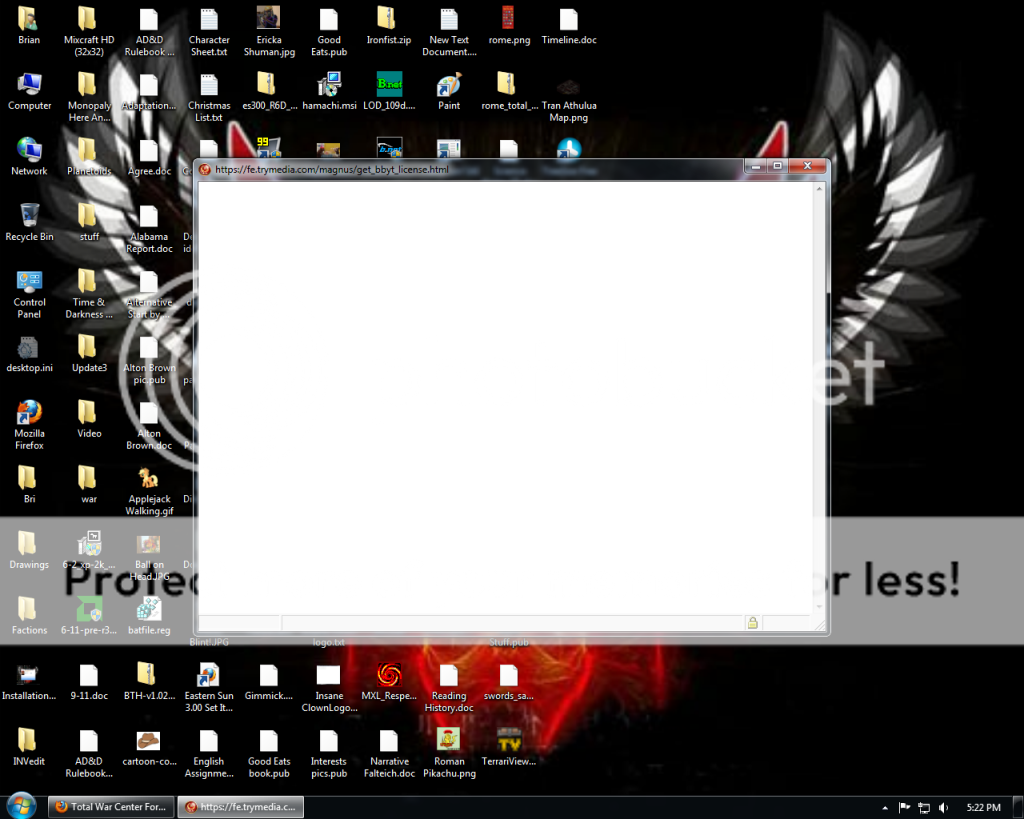
Task: Select the Control Panel desktop icon
Action: click(x=29, y=283)
